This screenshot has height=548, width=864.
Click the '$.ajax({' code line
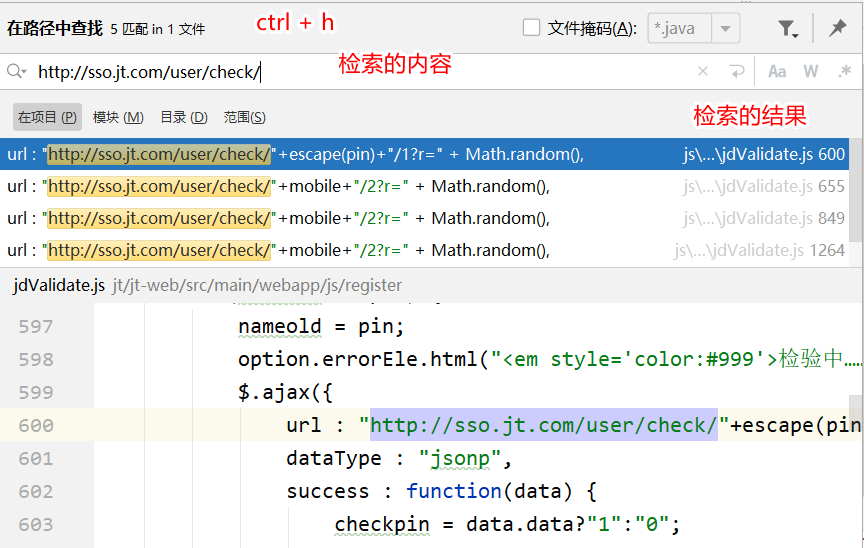coord(285,393)
